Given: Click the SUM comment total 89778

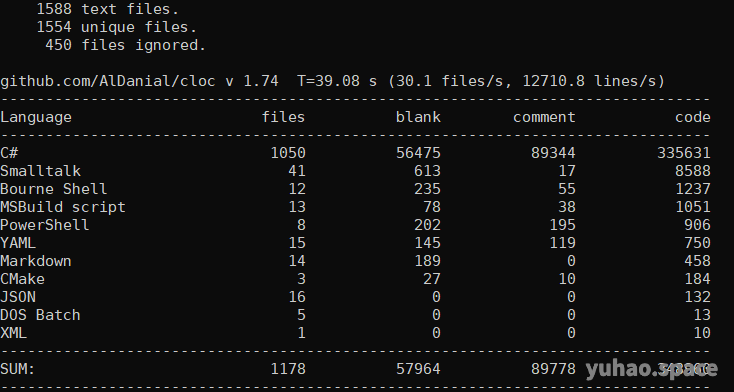Looking at the screenshot, I should pyautogui.click(x=553, y=369).
